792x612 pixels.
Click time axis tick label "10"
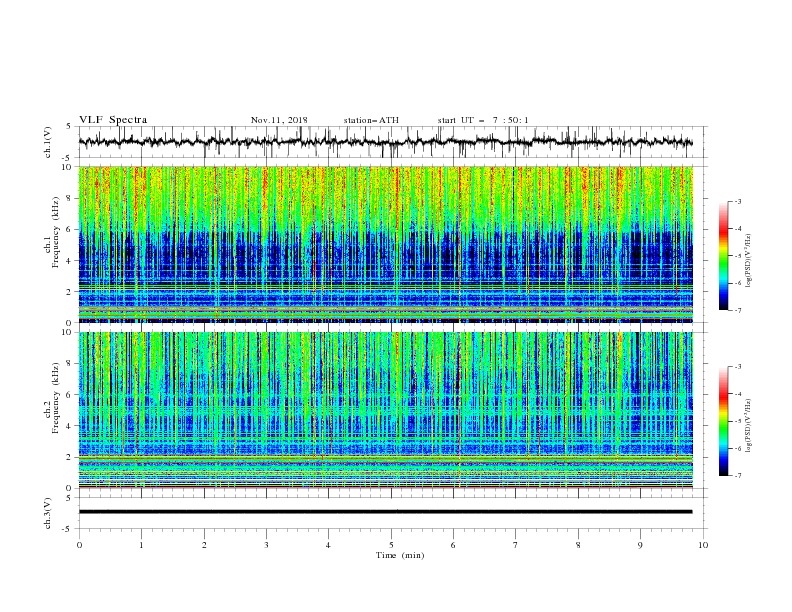click(703, 545)
